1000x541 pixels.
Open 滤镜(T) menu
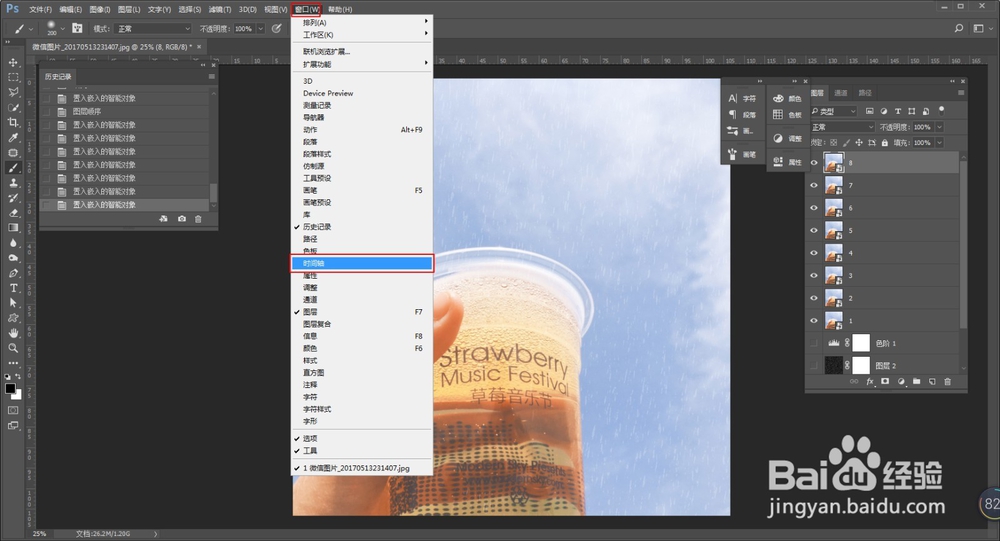pyautogui.click(x=220, y=10)
